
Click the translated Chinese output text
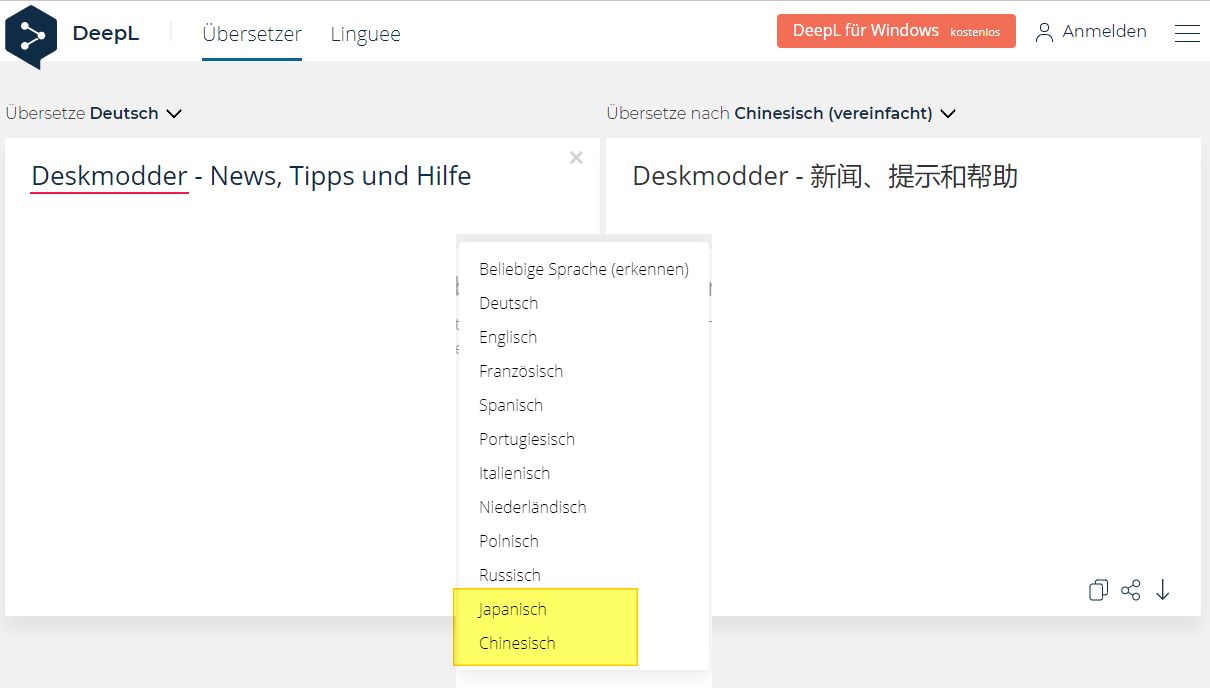(x=825, y=177)
